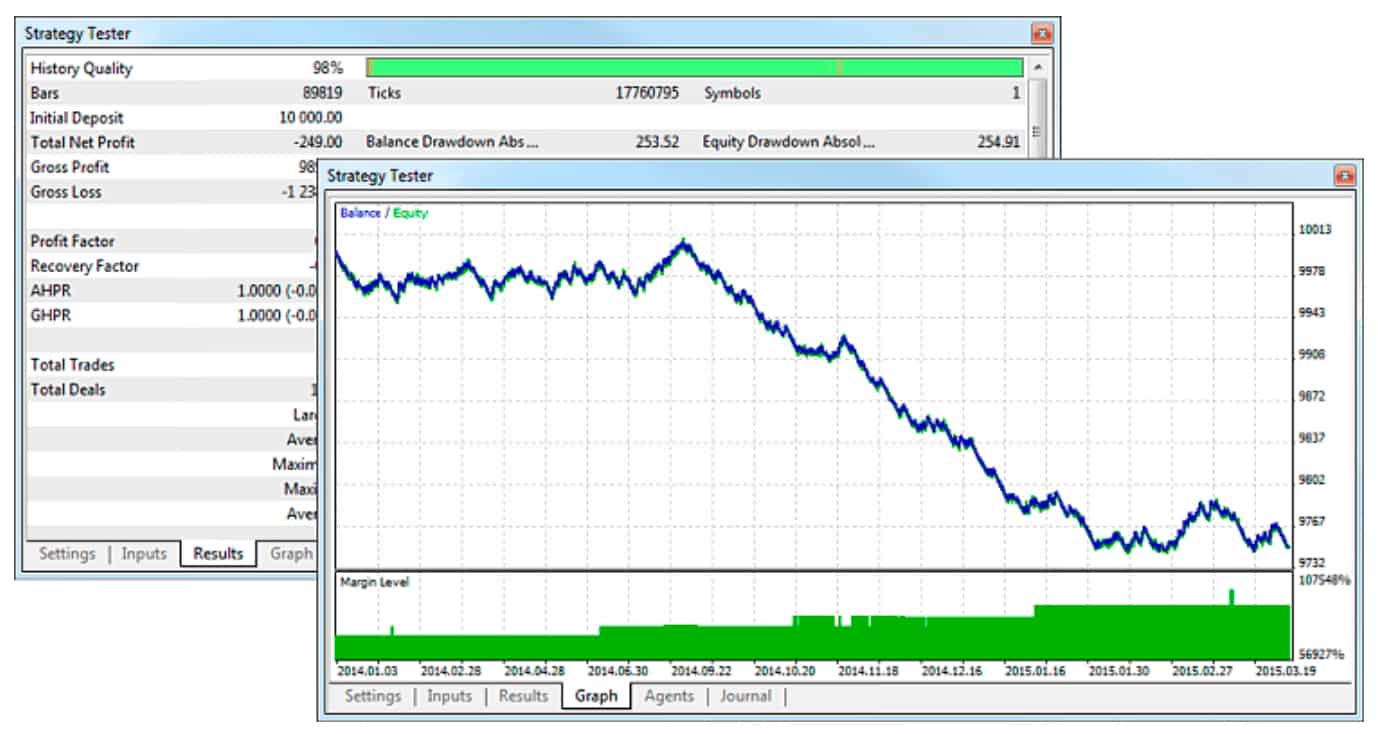Switch to Settings tab in back window
This screenshot has height=734, width=1378.
67,553
